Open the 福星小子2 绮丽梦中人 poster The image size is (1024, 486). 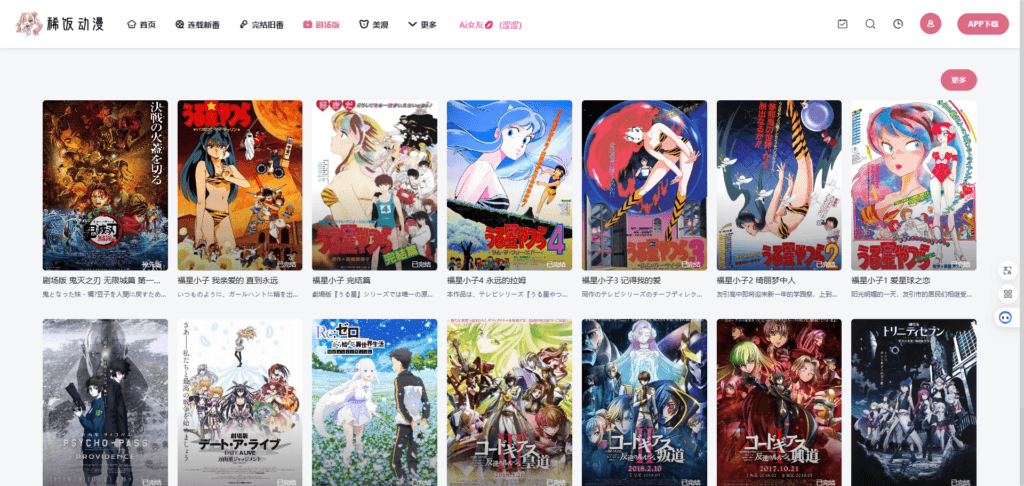click(x=779, y=185)
